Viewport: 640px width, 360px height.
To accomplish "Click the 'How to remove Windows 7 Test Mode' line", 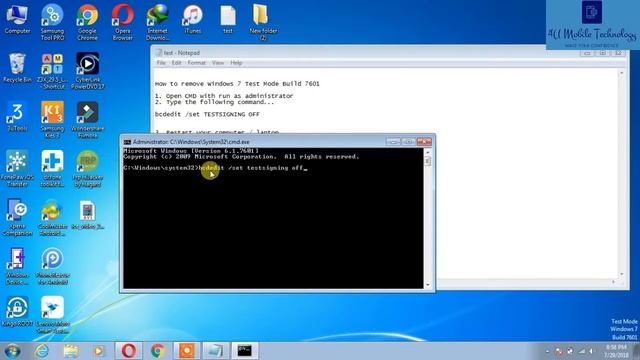I will (x=237, y=84).
